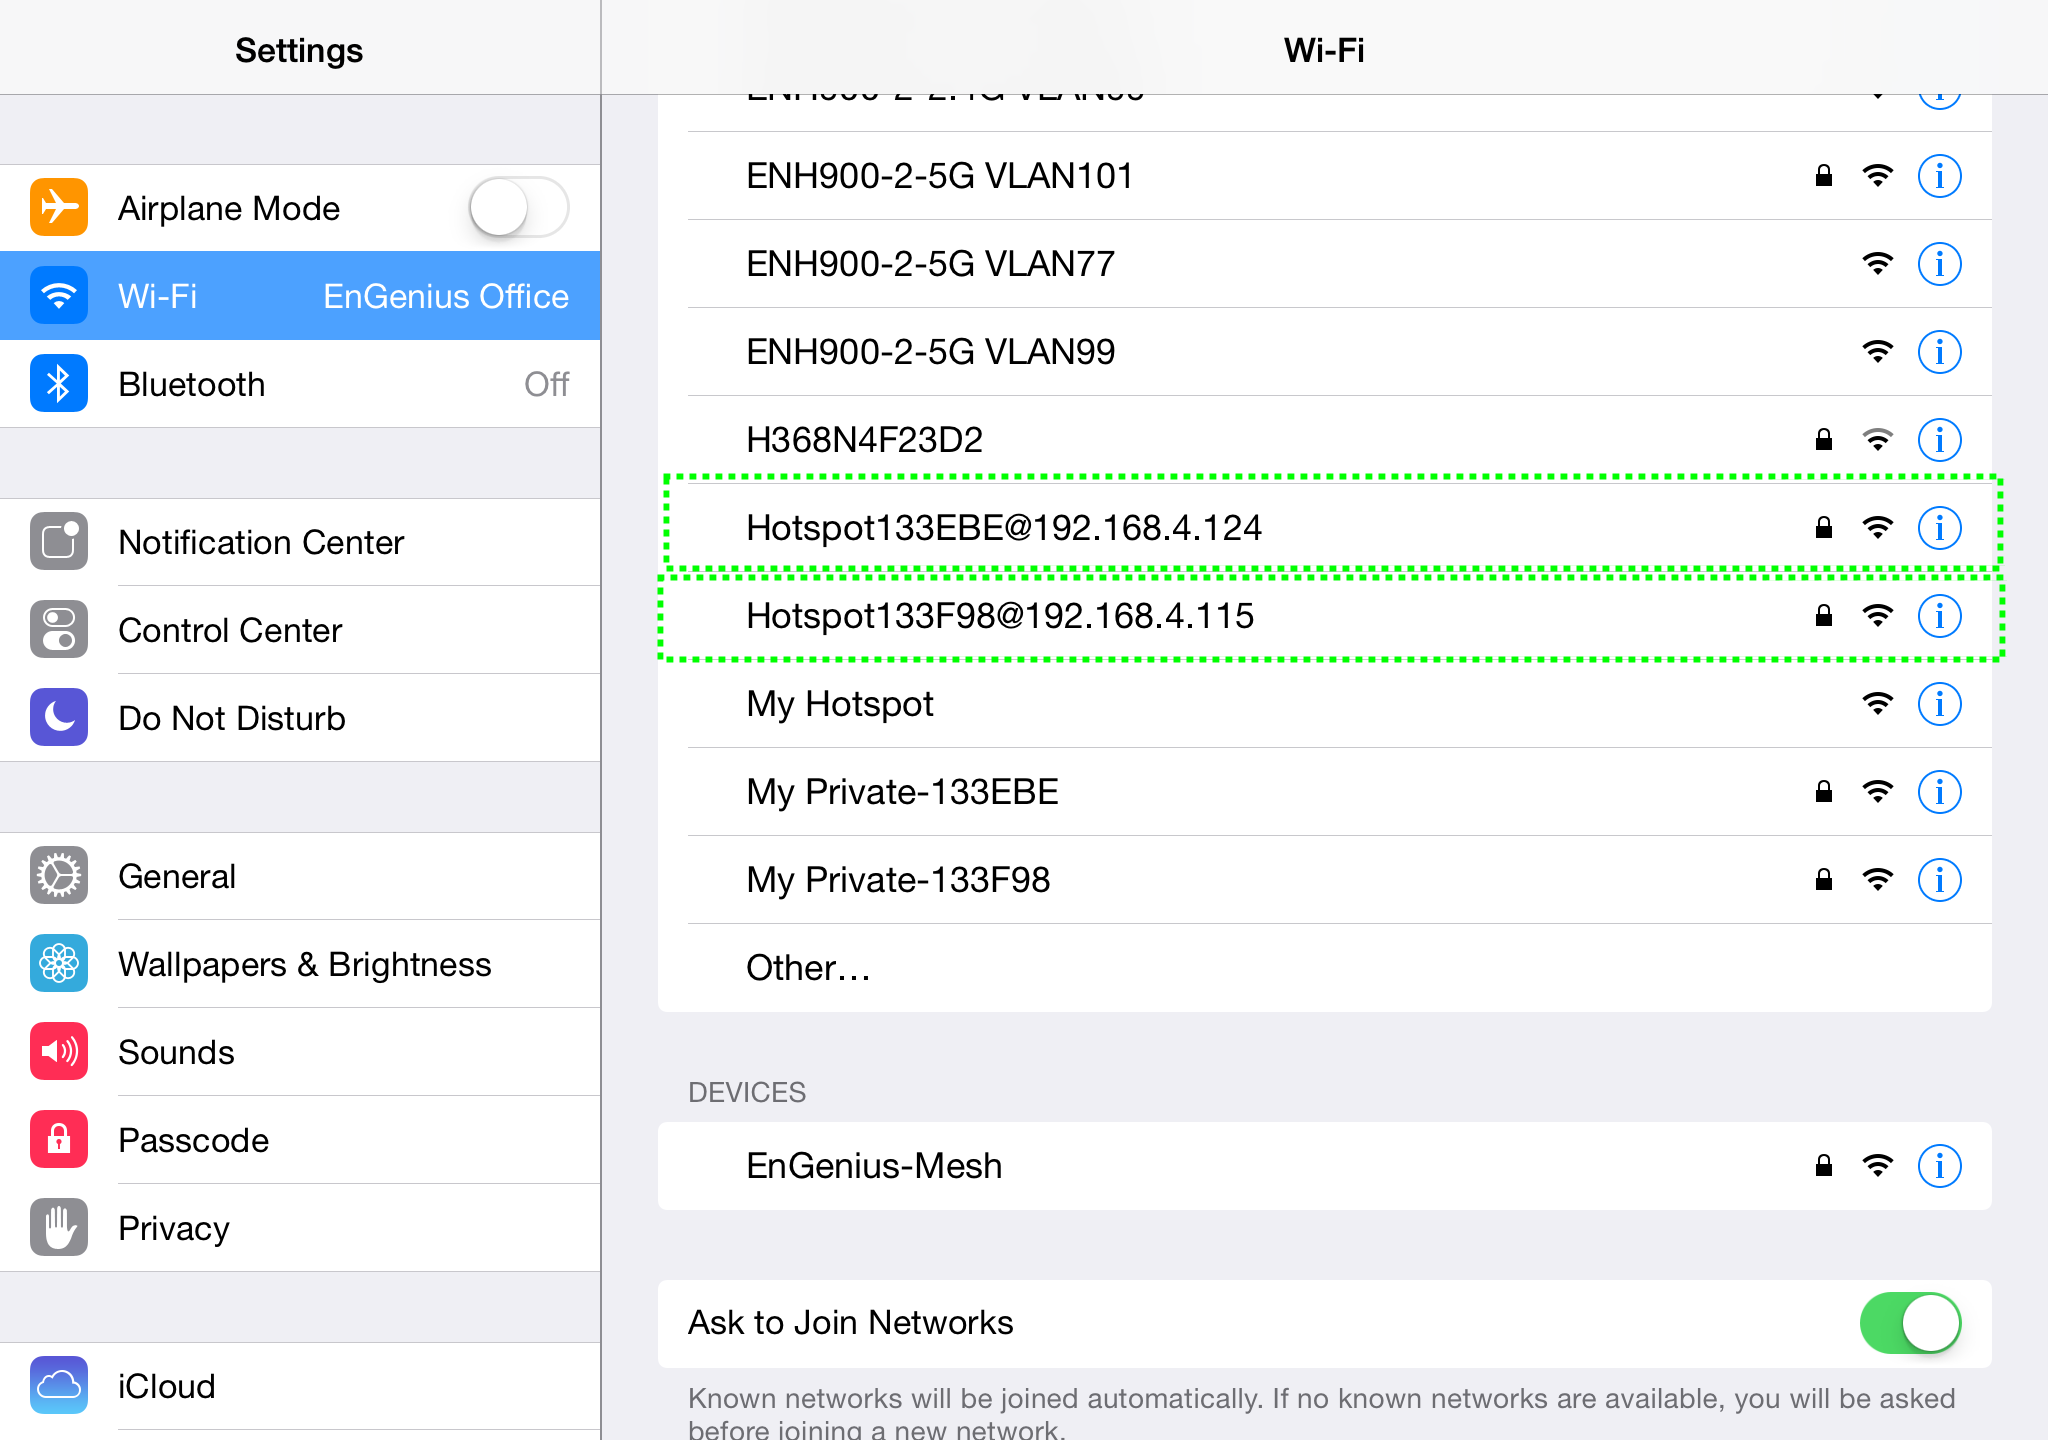
Task: Choose Other… to enter a network
Action: point(1325,968)
